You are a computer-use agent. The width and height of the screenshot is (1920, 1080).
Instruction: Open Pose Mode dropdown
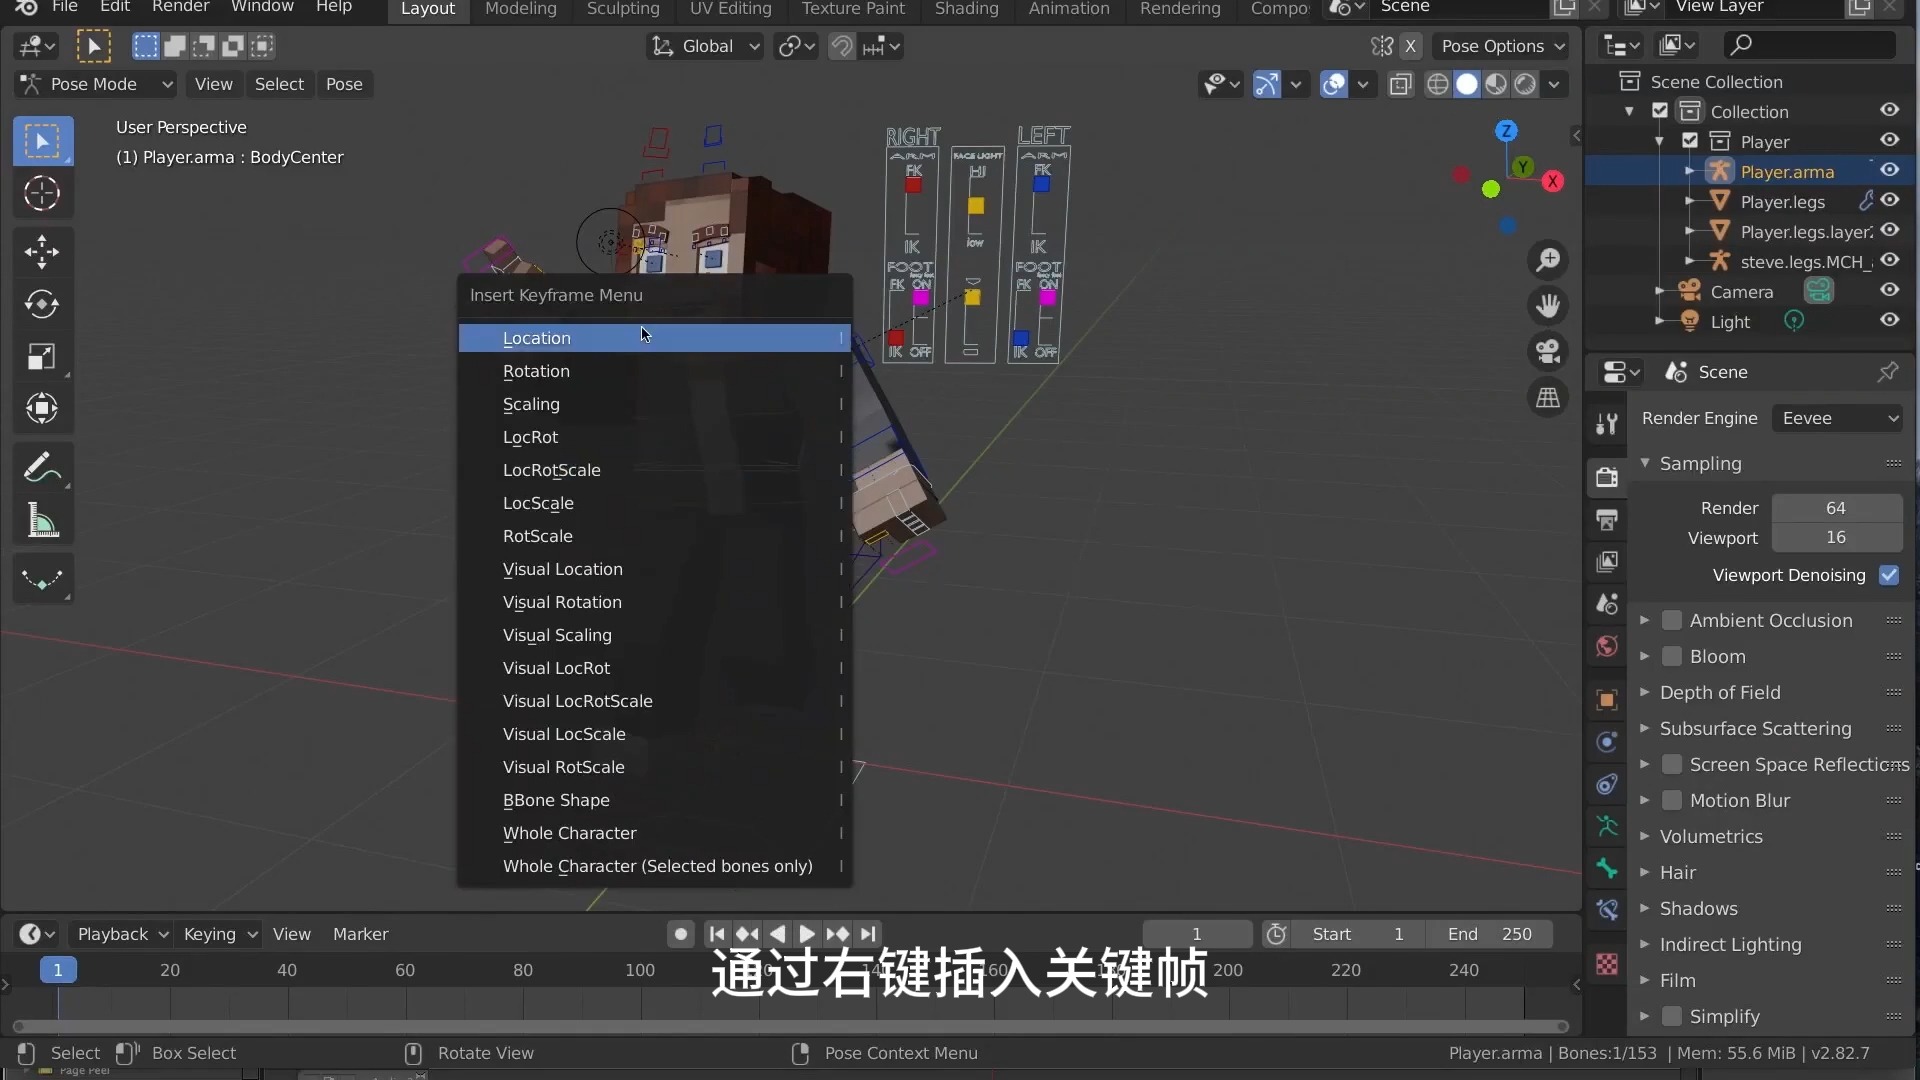[96, 84]
